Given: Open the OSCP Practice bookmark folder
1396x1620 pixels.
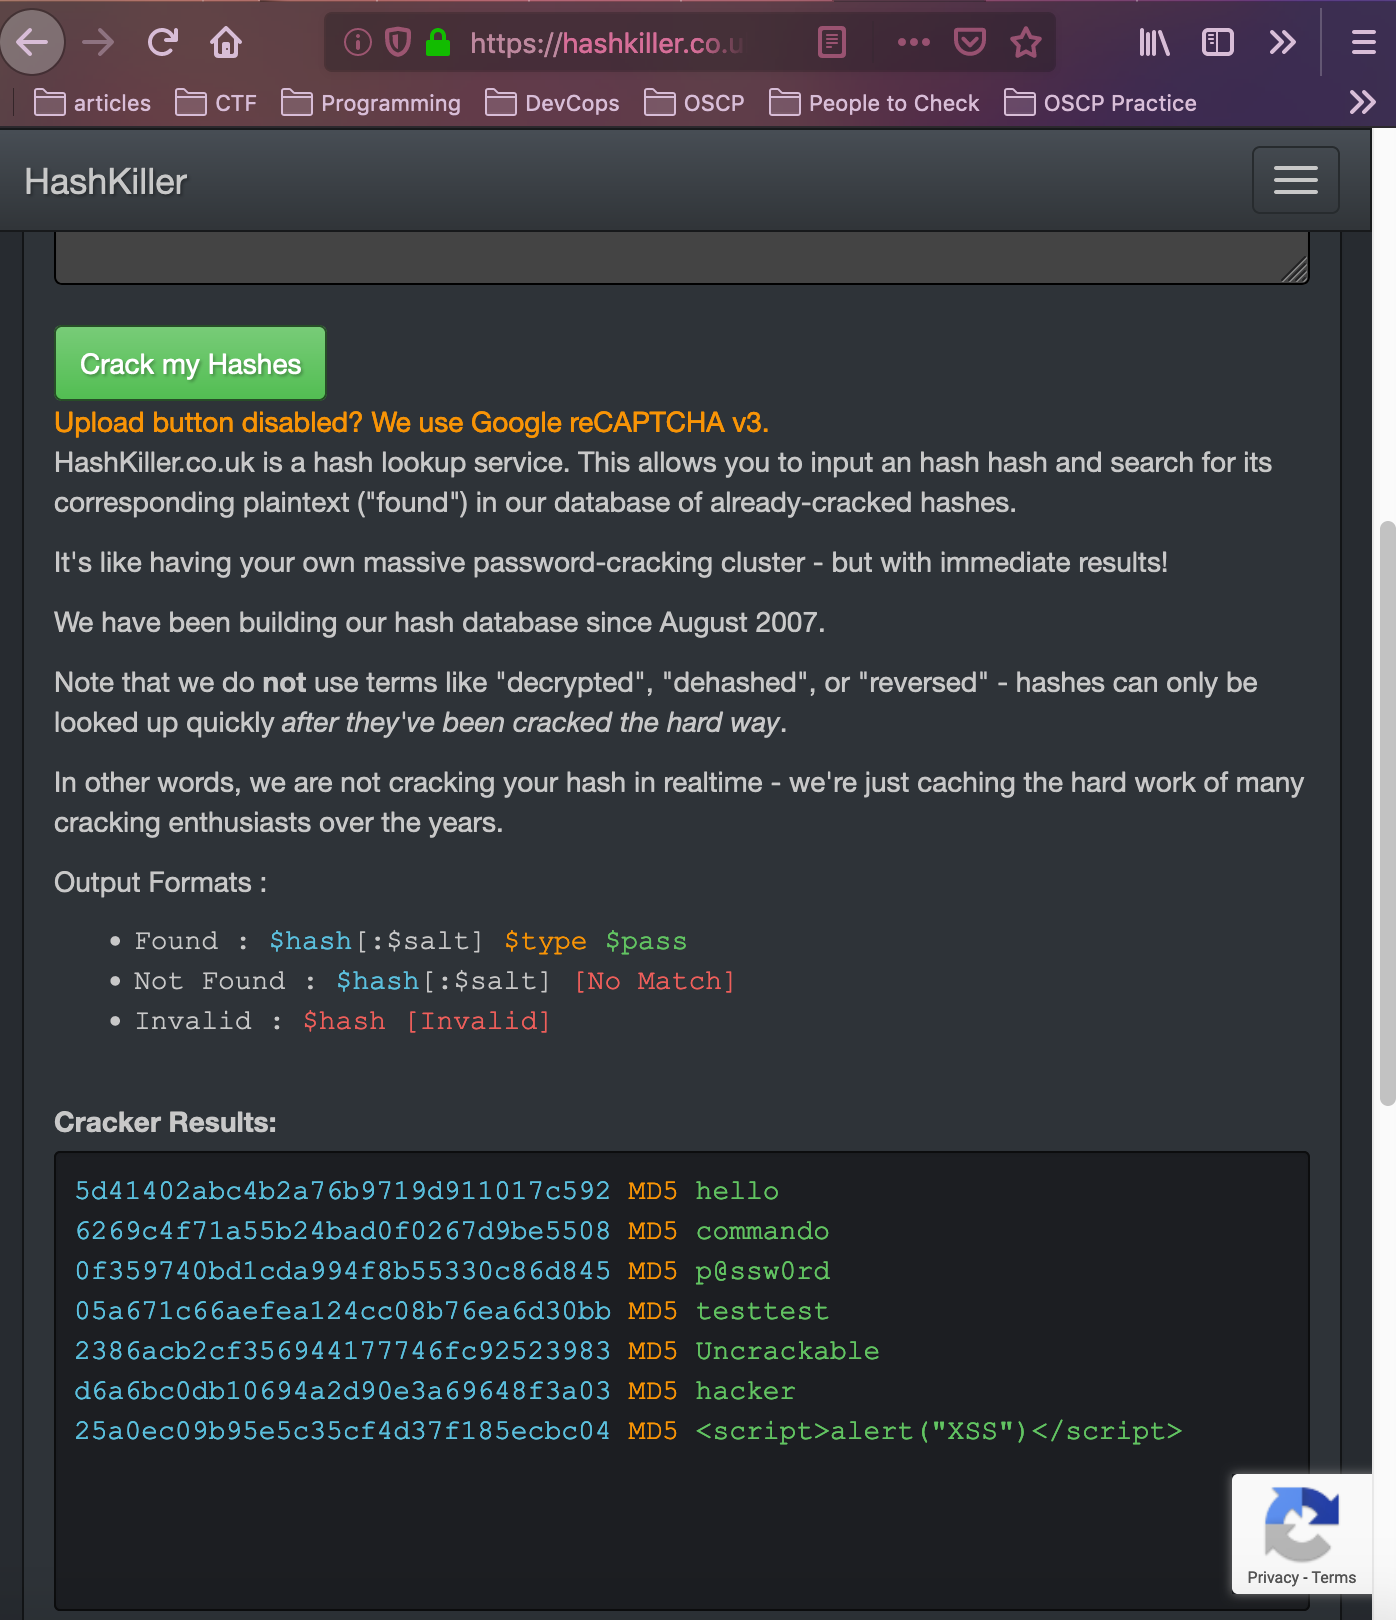Looking at the screenshot, I should tap(1100, 103).
